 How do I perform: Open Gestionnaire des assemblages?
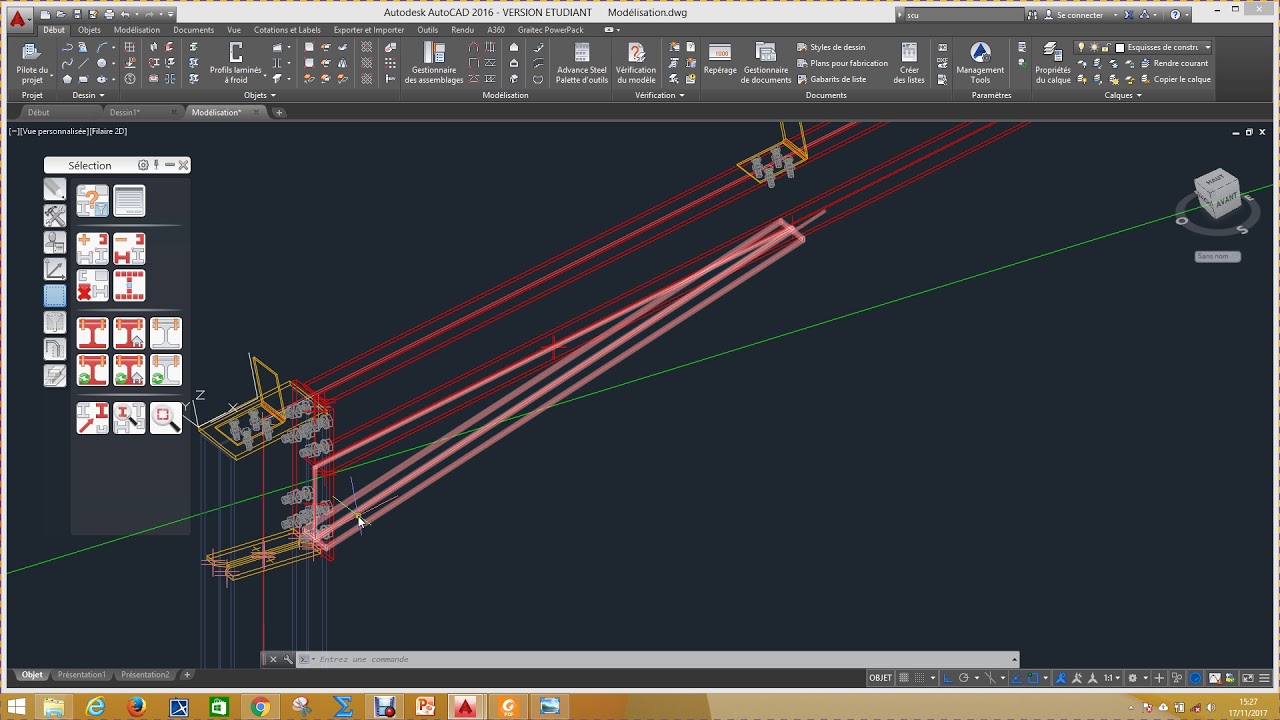[434, 62]
